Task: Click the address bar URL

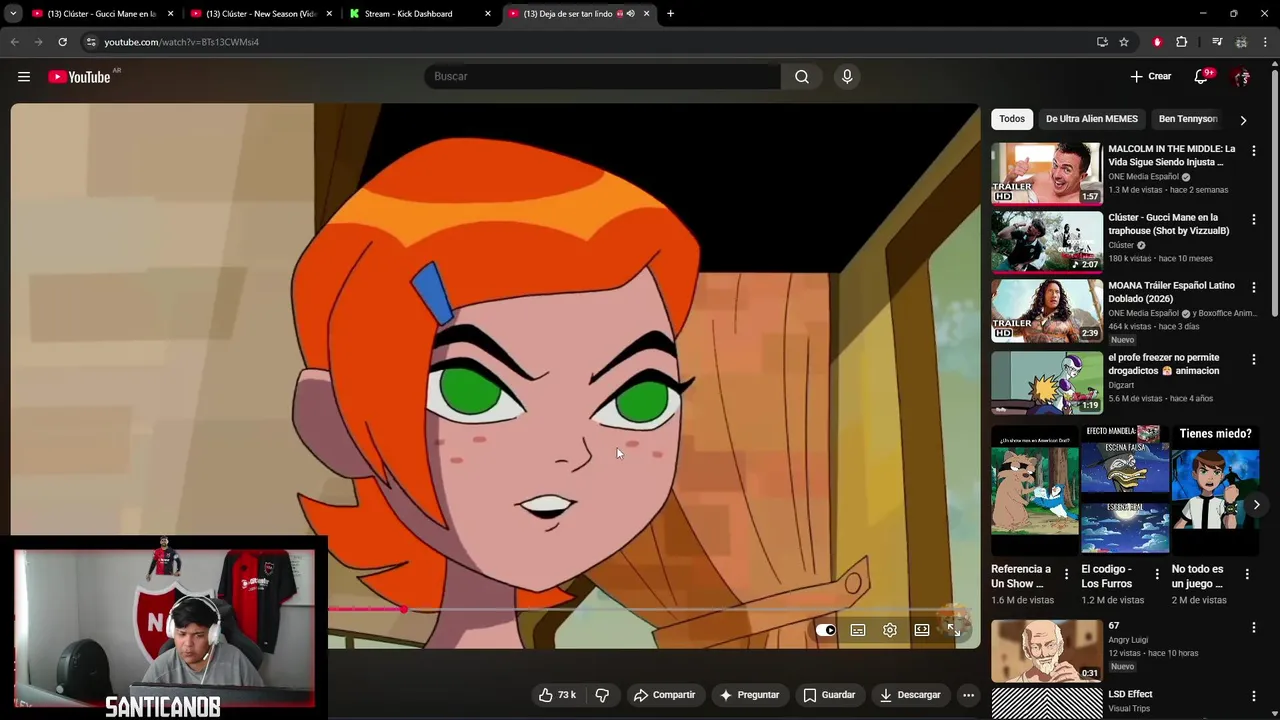Action: pyautogui.click(x=181, y=42)
